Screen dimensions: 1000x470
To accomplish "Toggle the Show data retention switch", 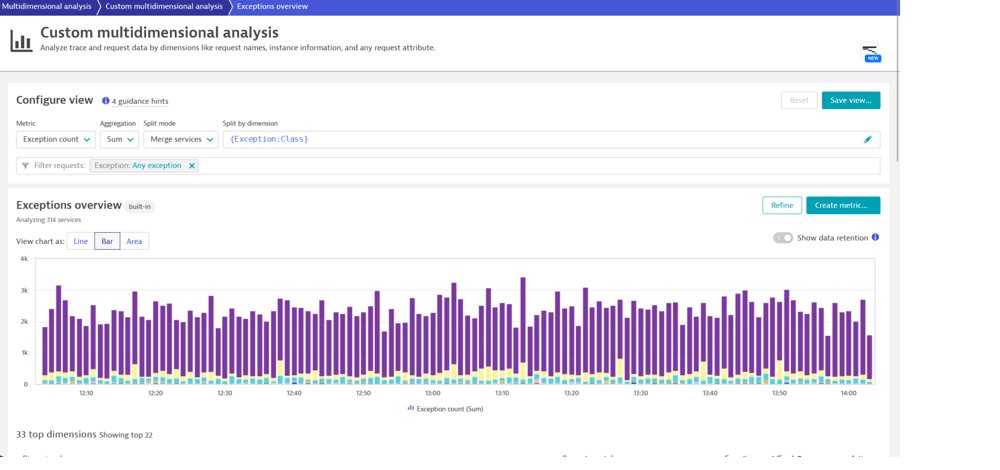I will (783, 238).
